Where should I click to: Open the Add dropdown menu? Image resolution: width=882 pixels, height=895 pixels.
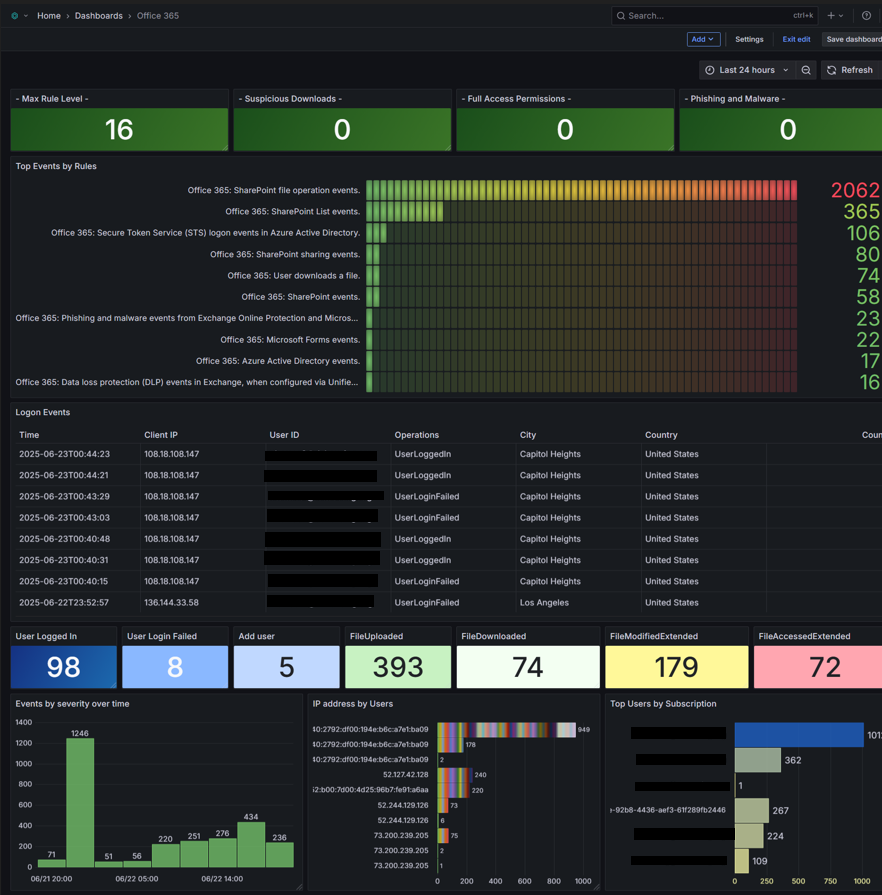click(x=703, y=39)
